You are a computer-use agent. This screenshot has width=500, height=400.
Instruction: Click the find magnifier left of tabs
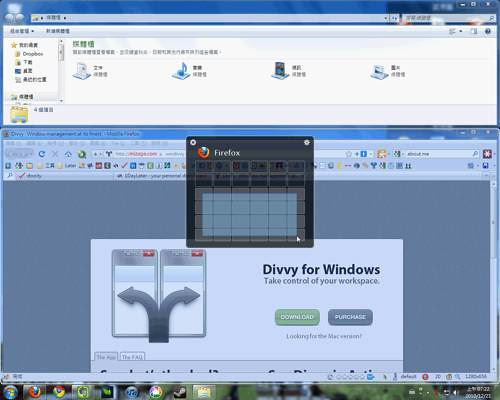(x=9, y=175)
